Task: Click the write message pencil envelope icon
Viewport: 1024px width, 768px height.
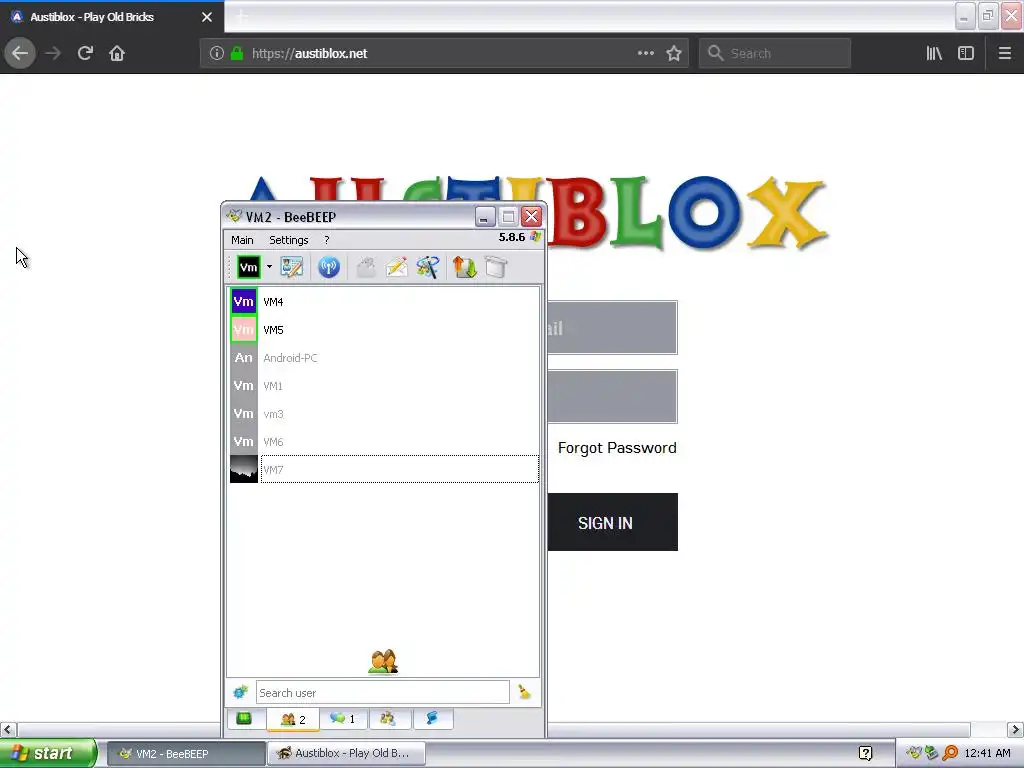Action: (396, 267)
